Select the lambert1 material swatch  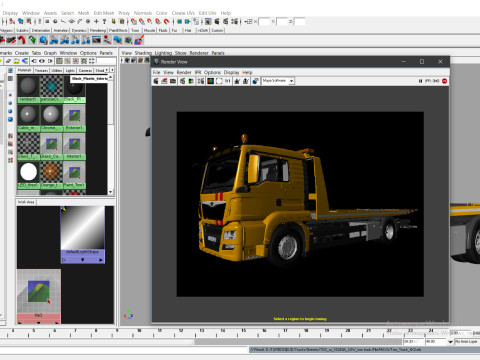pyautogui.click(x=28, y=89)
